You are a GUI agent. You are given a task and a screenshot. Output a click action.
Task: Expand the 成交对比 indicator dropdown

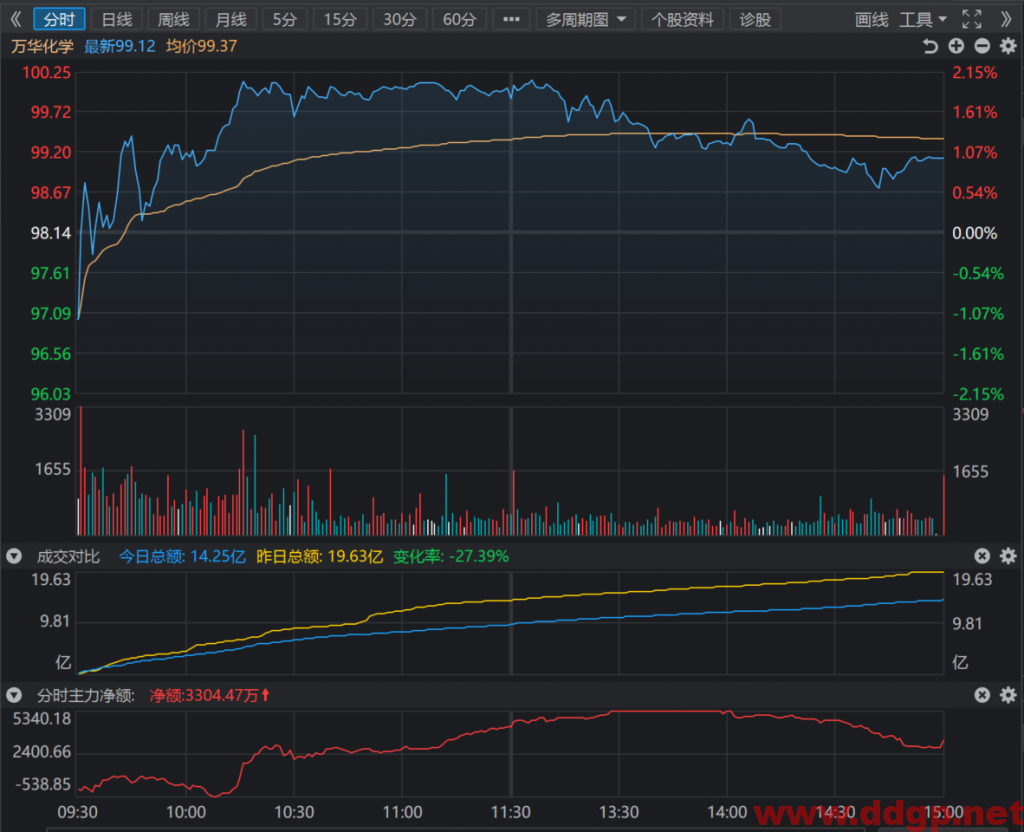[14, 556]
